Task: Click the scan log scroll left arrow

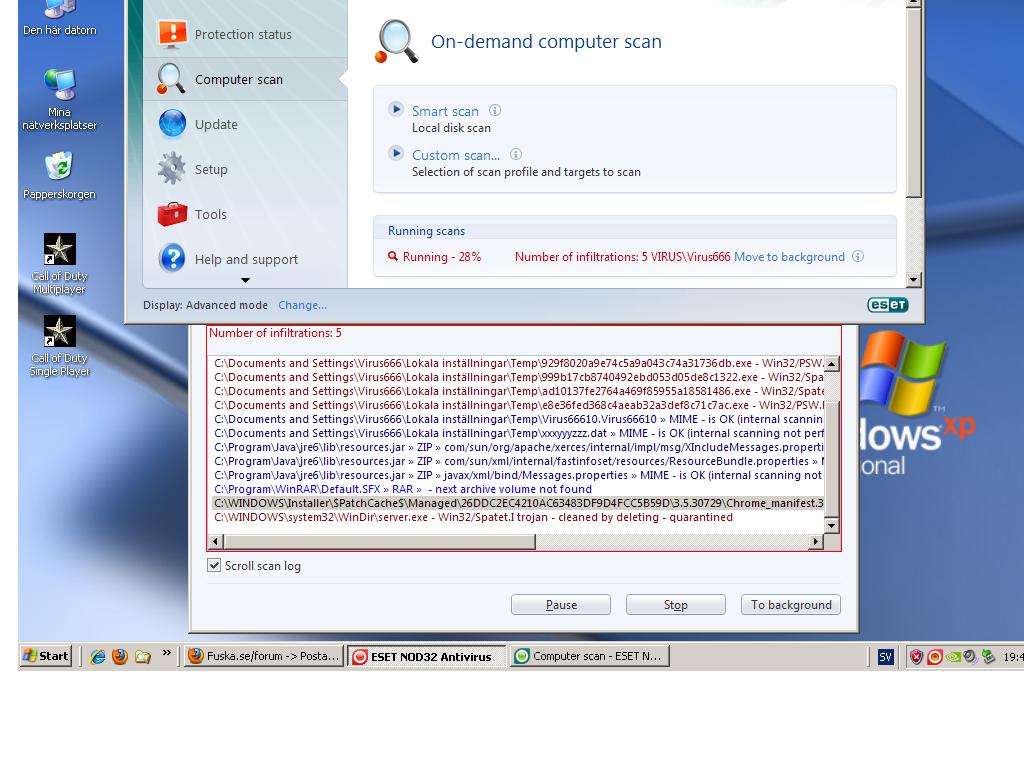Action: (216, 541)
